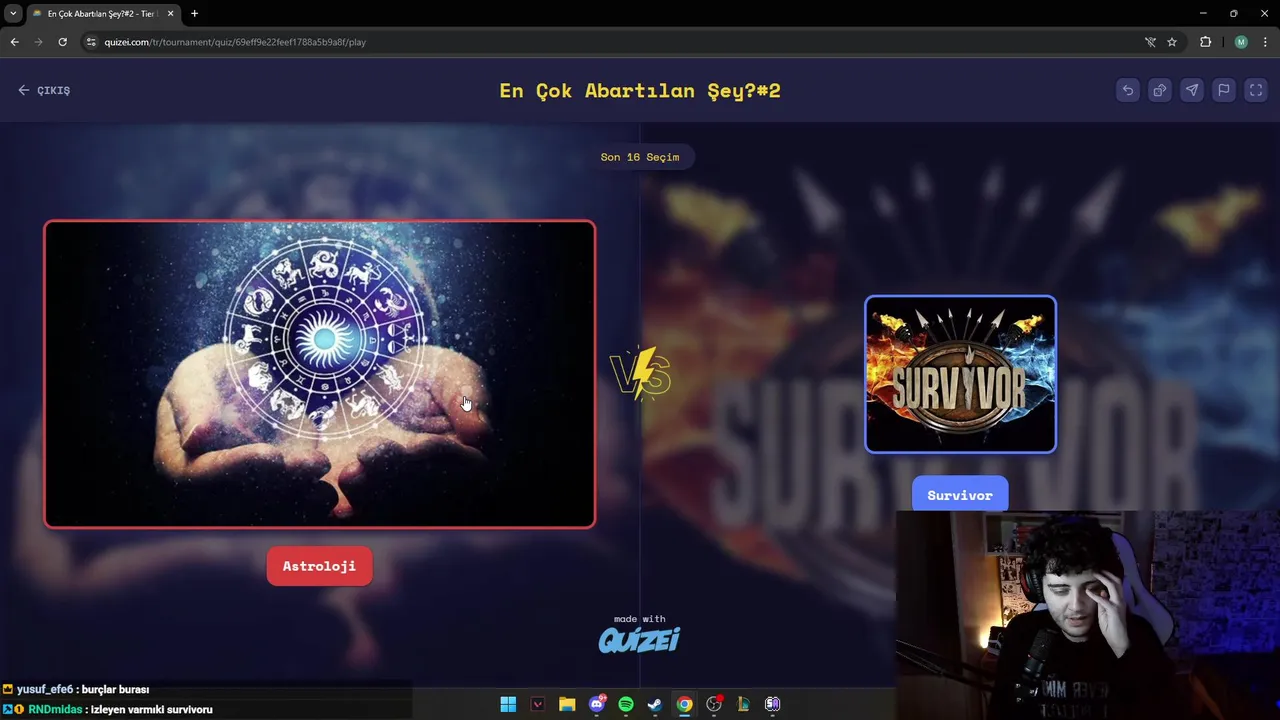Click the dice shuffle icon
1280x720 pixels.
pos(1159,90)
